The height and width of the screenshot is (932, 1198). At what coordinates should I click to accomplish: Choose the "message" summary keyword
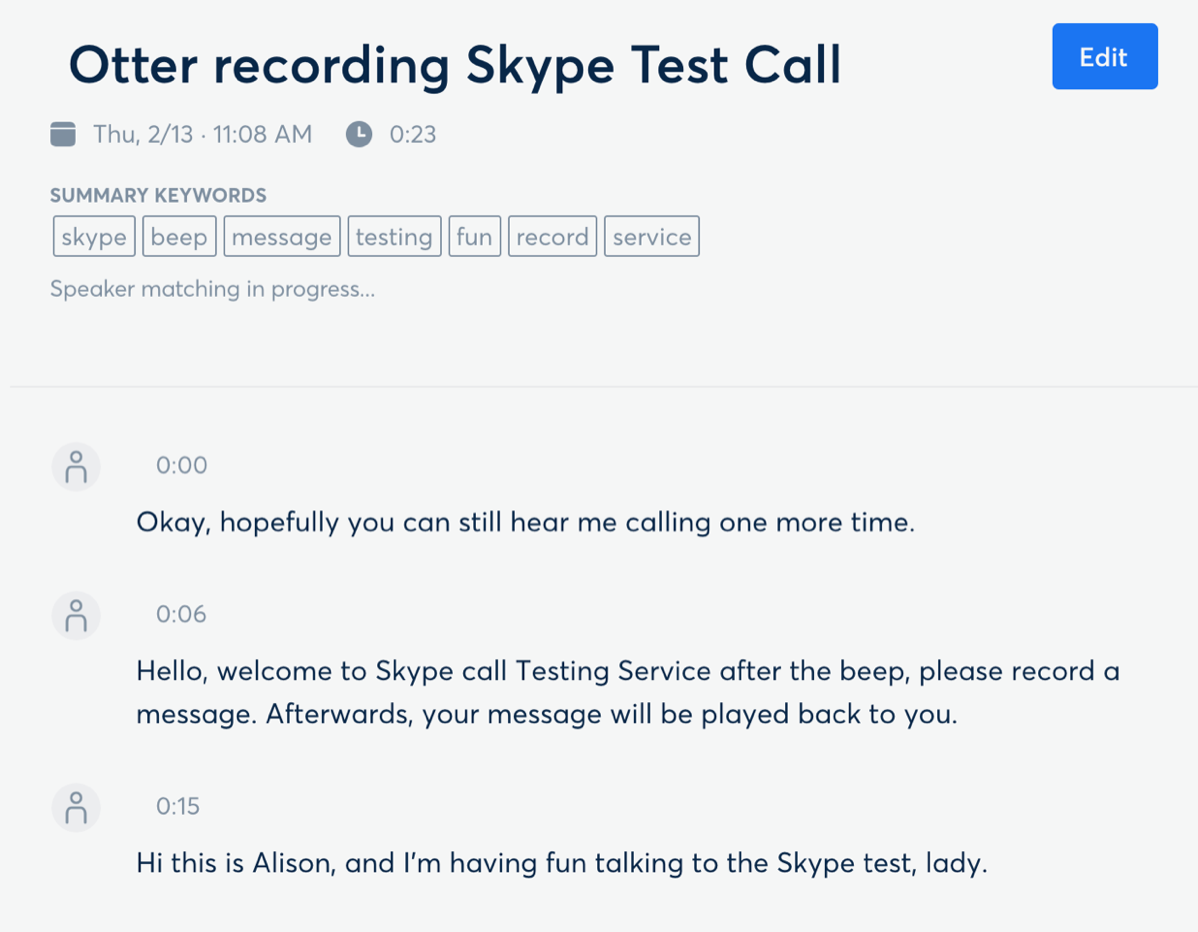(x=282, y=237)
